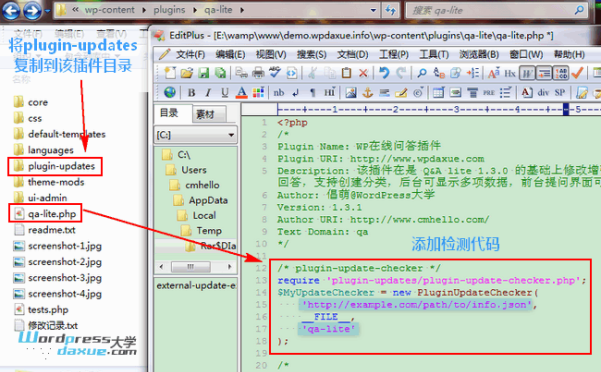Expand the Explorer address bar dropdown arrow
Viewport: 601px width, 372px height.
373,10
